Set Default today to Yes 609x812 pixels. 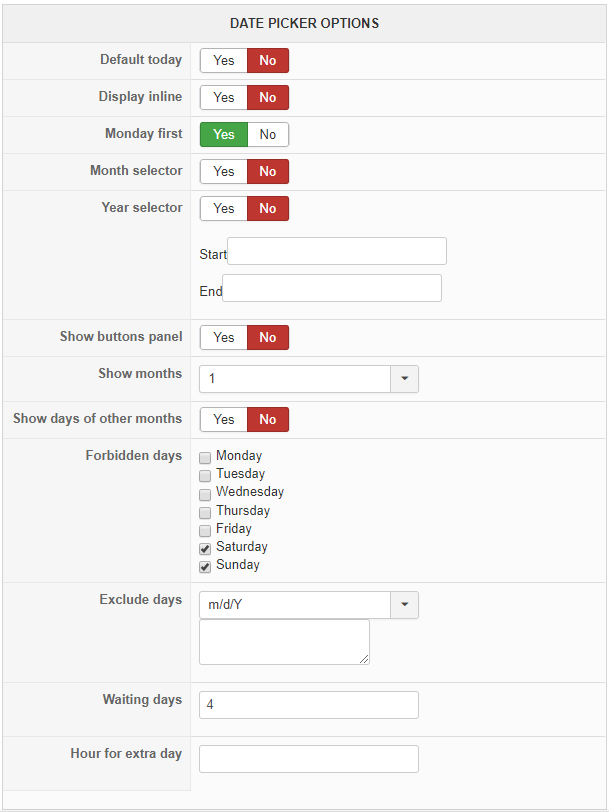click(224, 61)
